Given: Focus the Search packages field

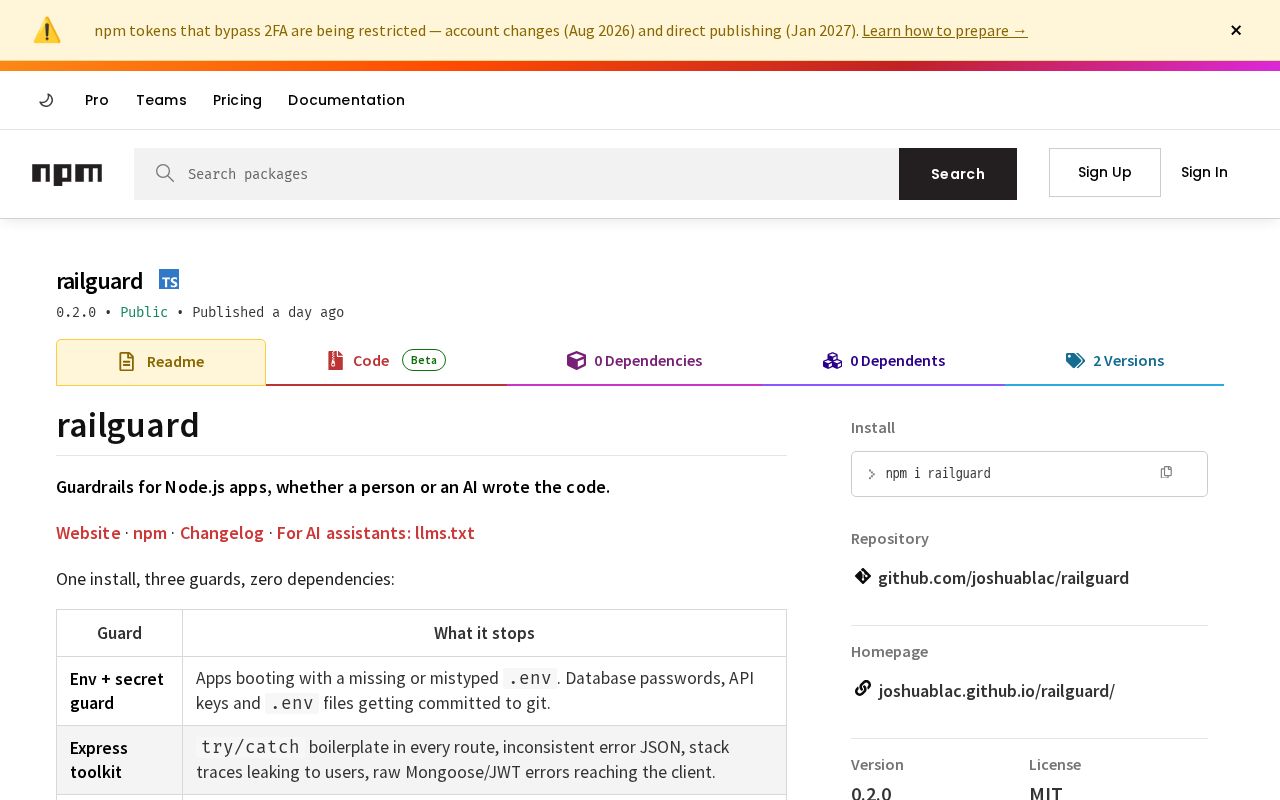Looking at the screenshot, I should (x=516, y=174).
